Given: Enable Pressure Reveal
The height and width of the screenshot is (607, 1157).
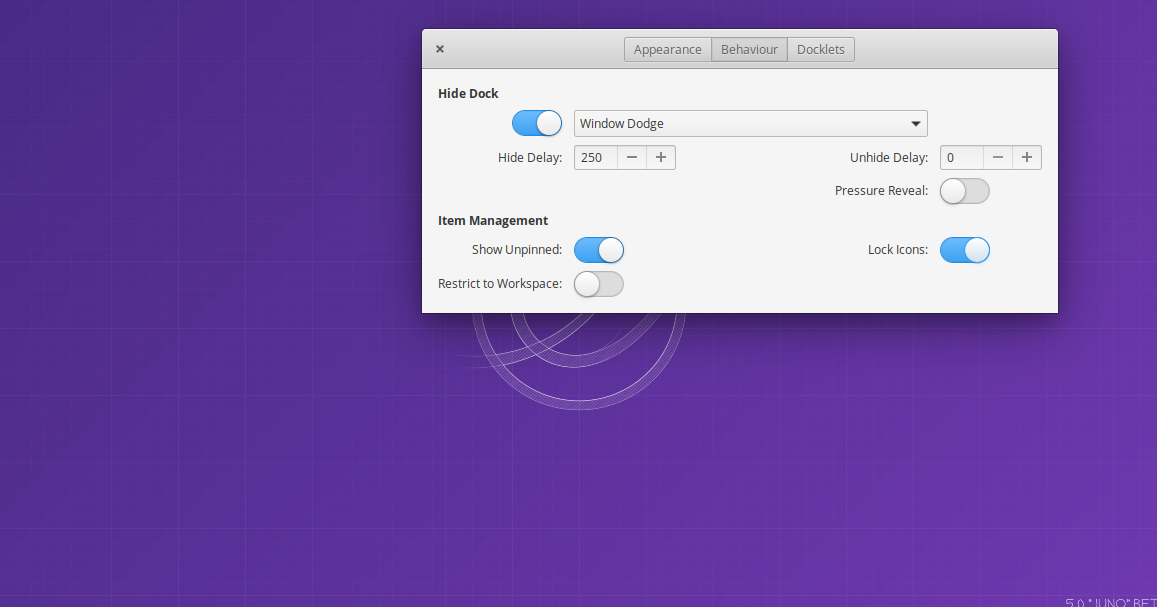Looking at the screenshot, I should pyautogui.click(x=964, y=190).
